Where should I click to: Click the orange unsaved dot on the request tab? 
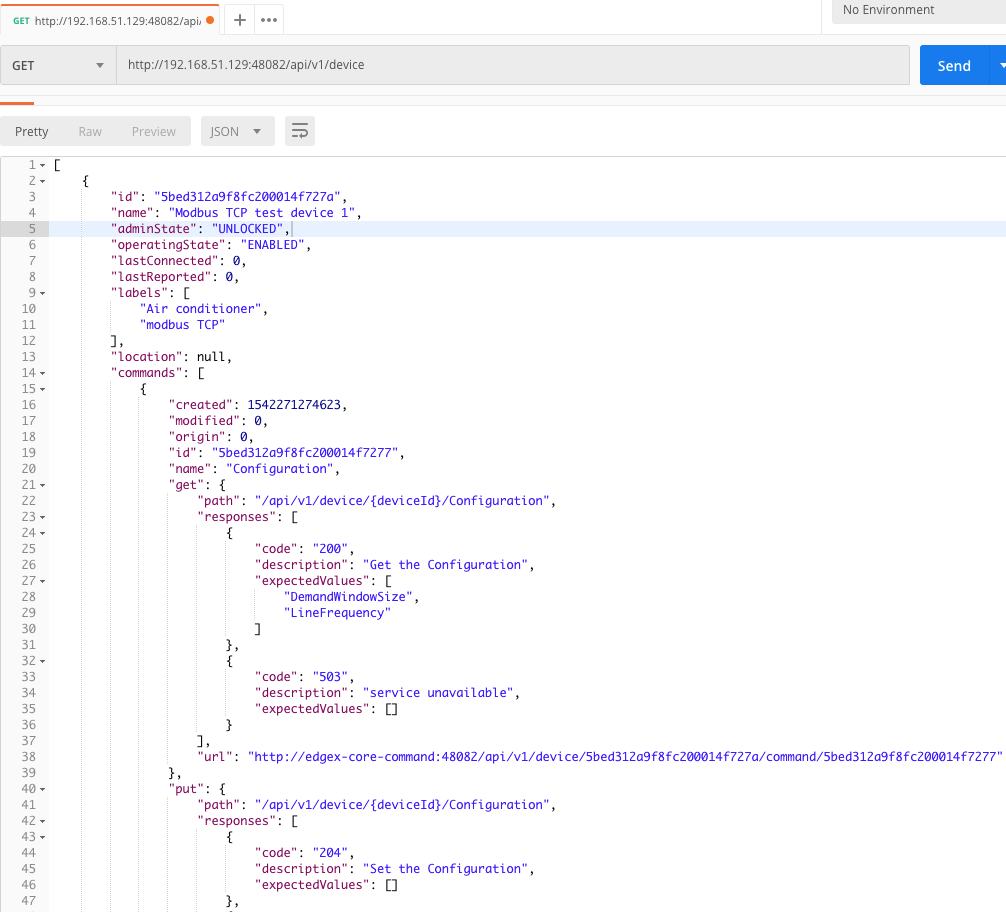tap(210, 20)
